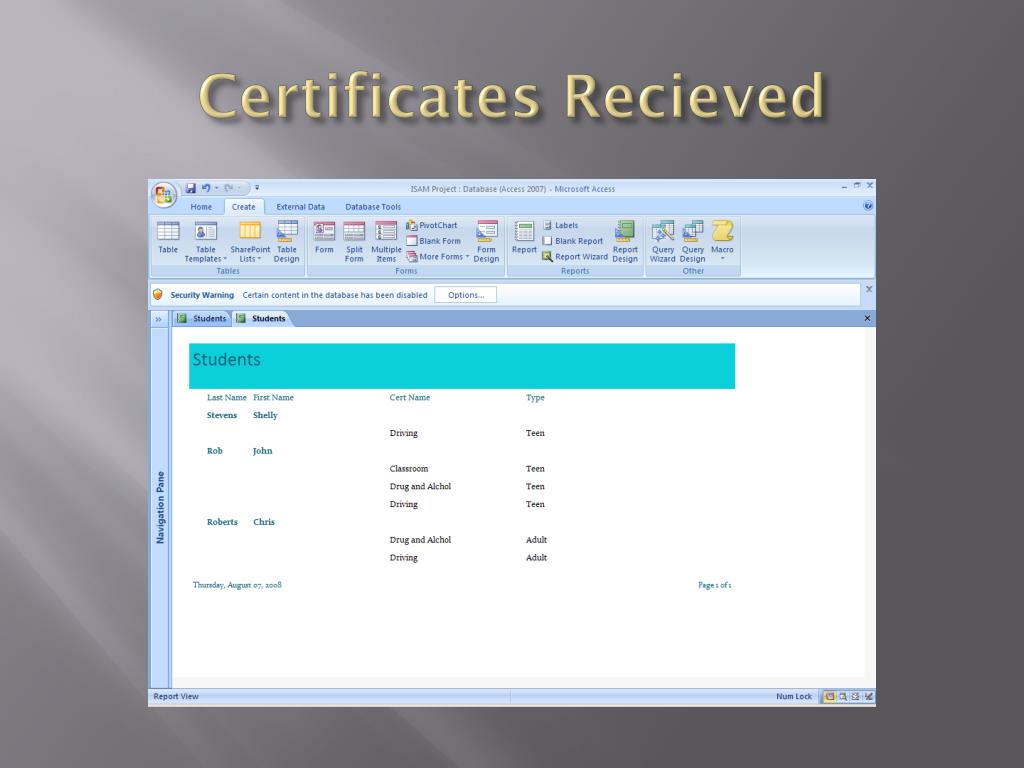
Task: Click the Office button logo
Action: tap(162, 192)
